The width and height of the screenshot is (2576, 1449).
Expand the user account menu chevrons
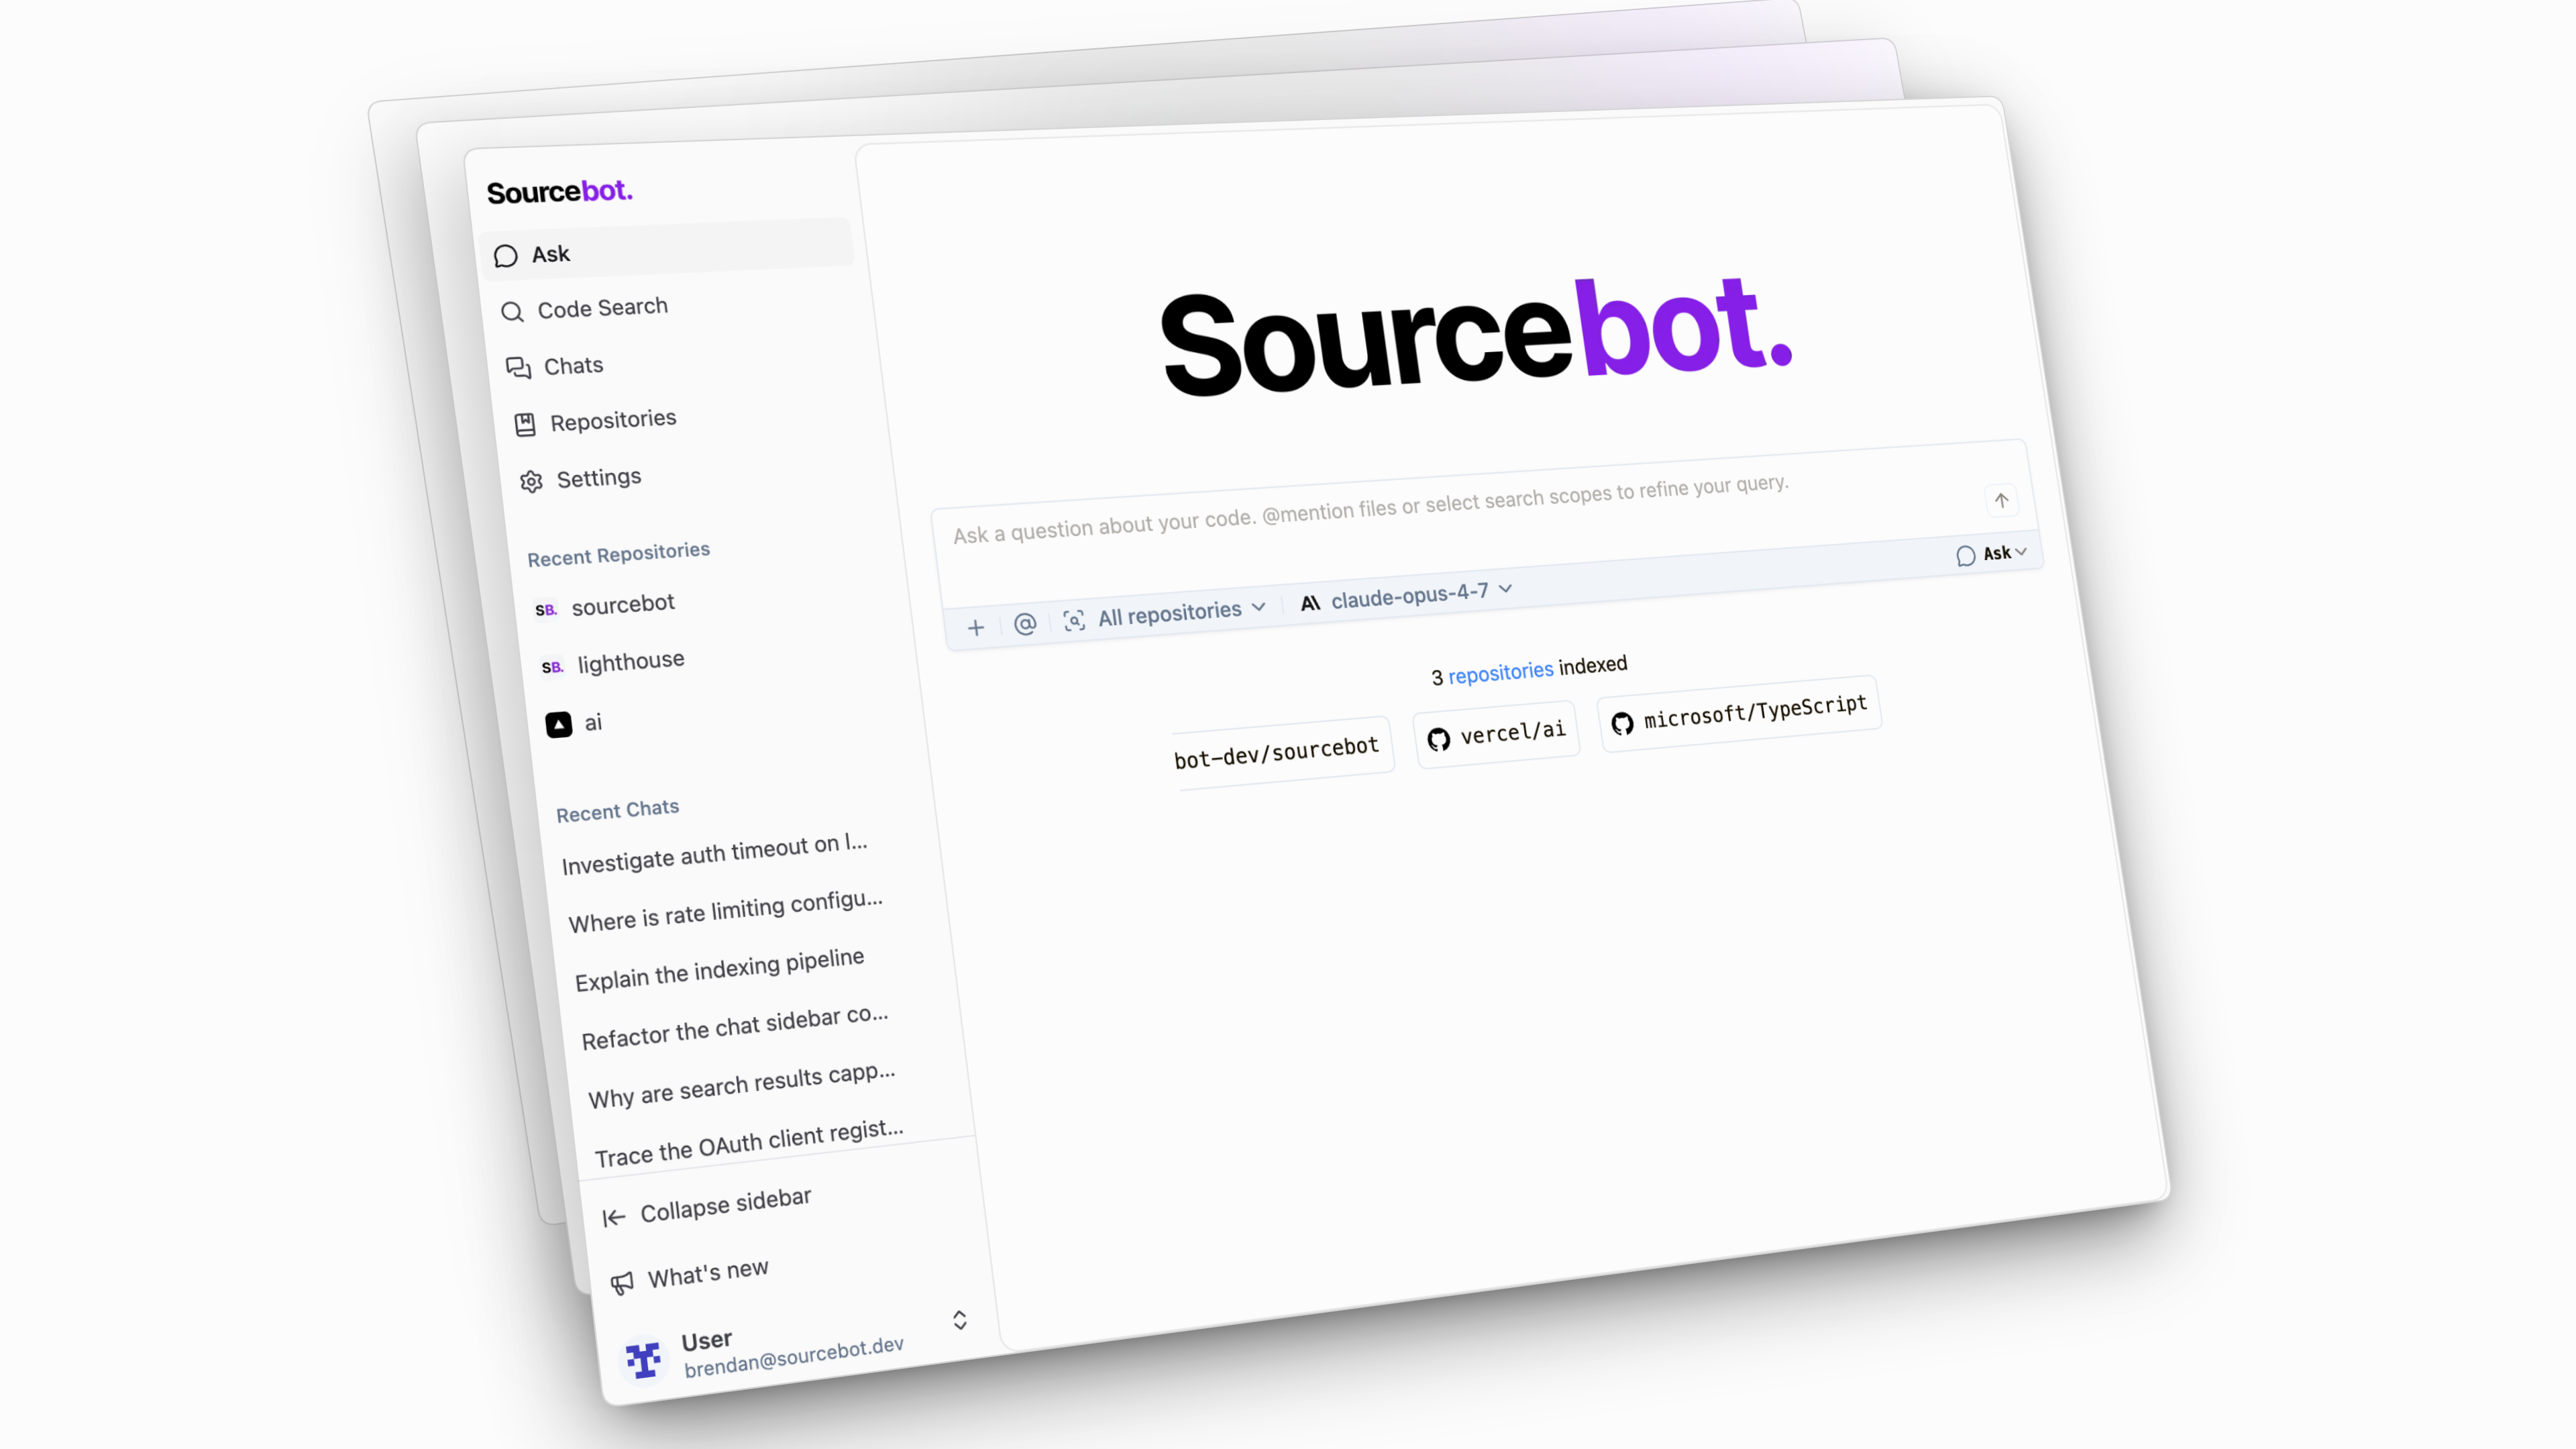[x=960, y=1320]
